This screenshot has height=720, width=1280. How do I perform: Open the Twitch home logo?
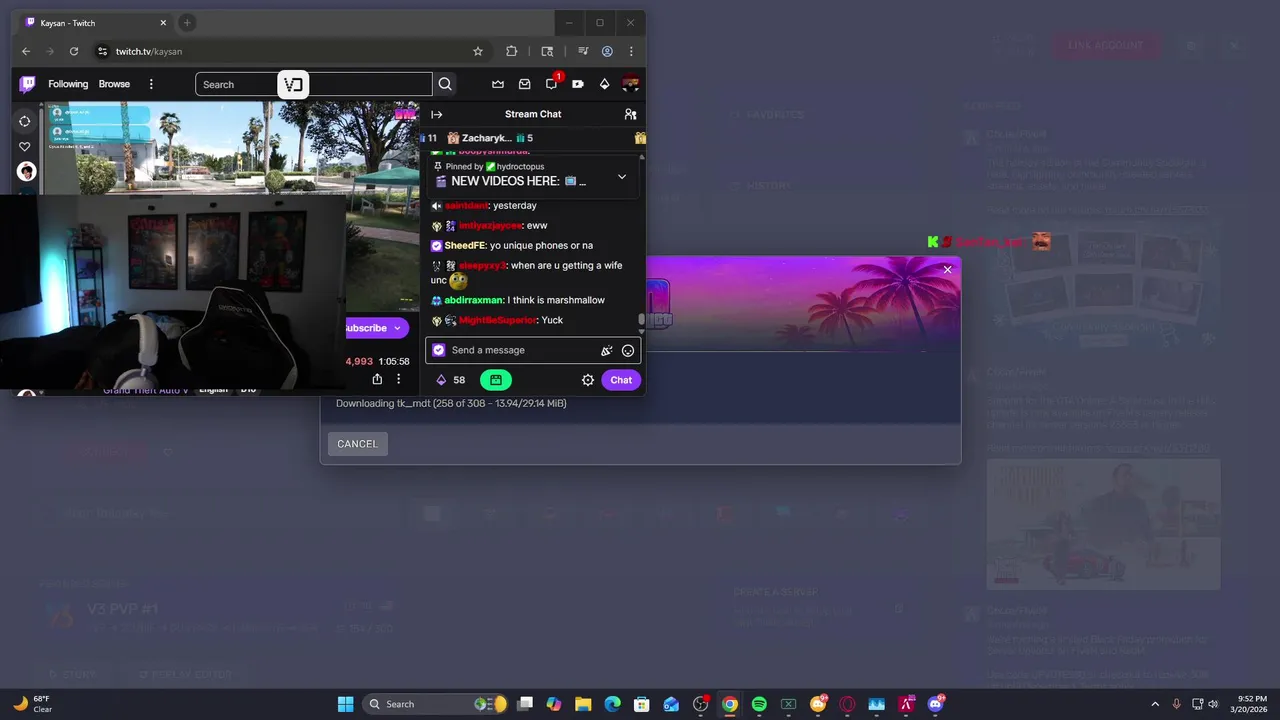pyautogui.click(x=28, y=84)
